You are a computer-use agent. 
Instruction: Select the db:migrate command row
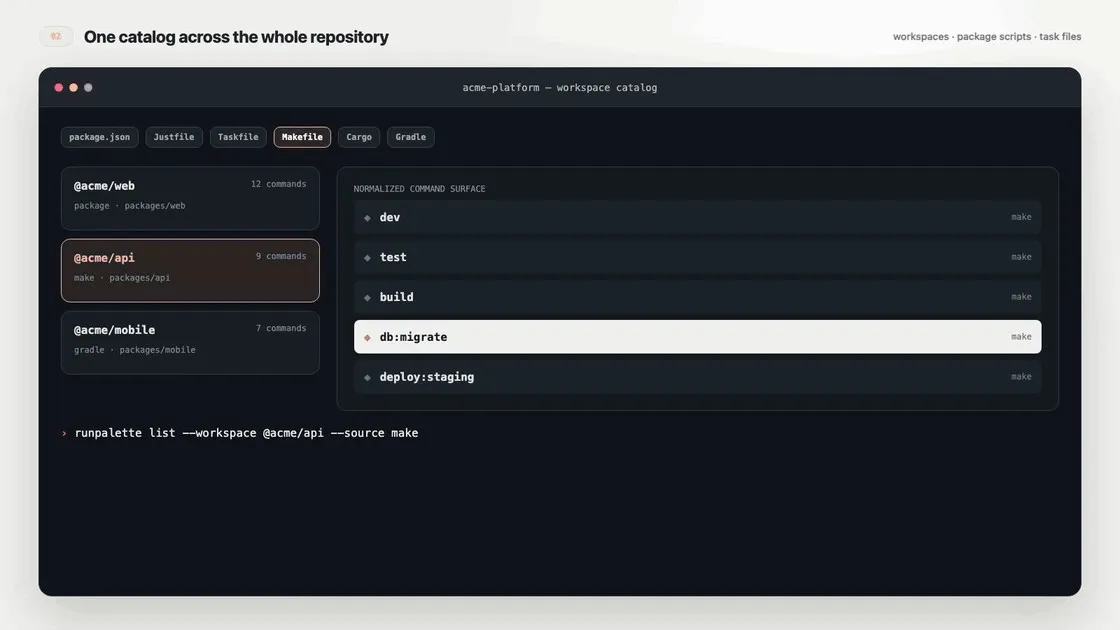(697, 336)
